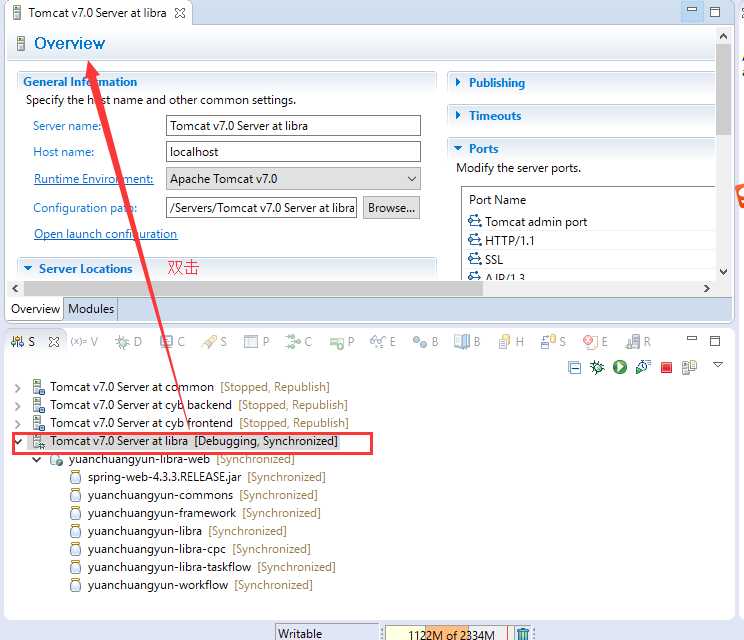Start the server in debug mode

[597, 367]
